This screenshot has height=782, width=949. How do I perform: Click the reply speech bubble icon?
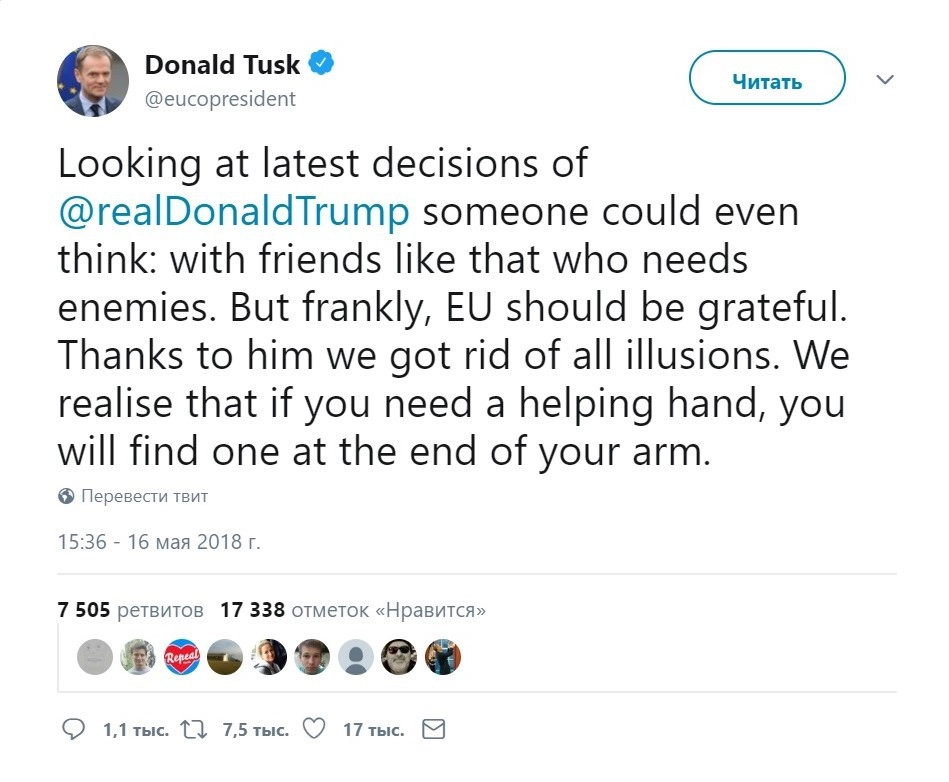pos(74,731)
